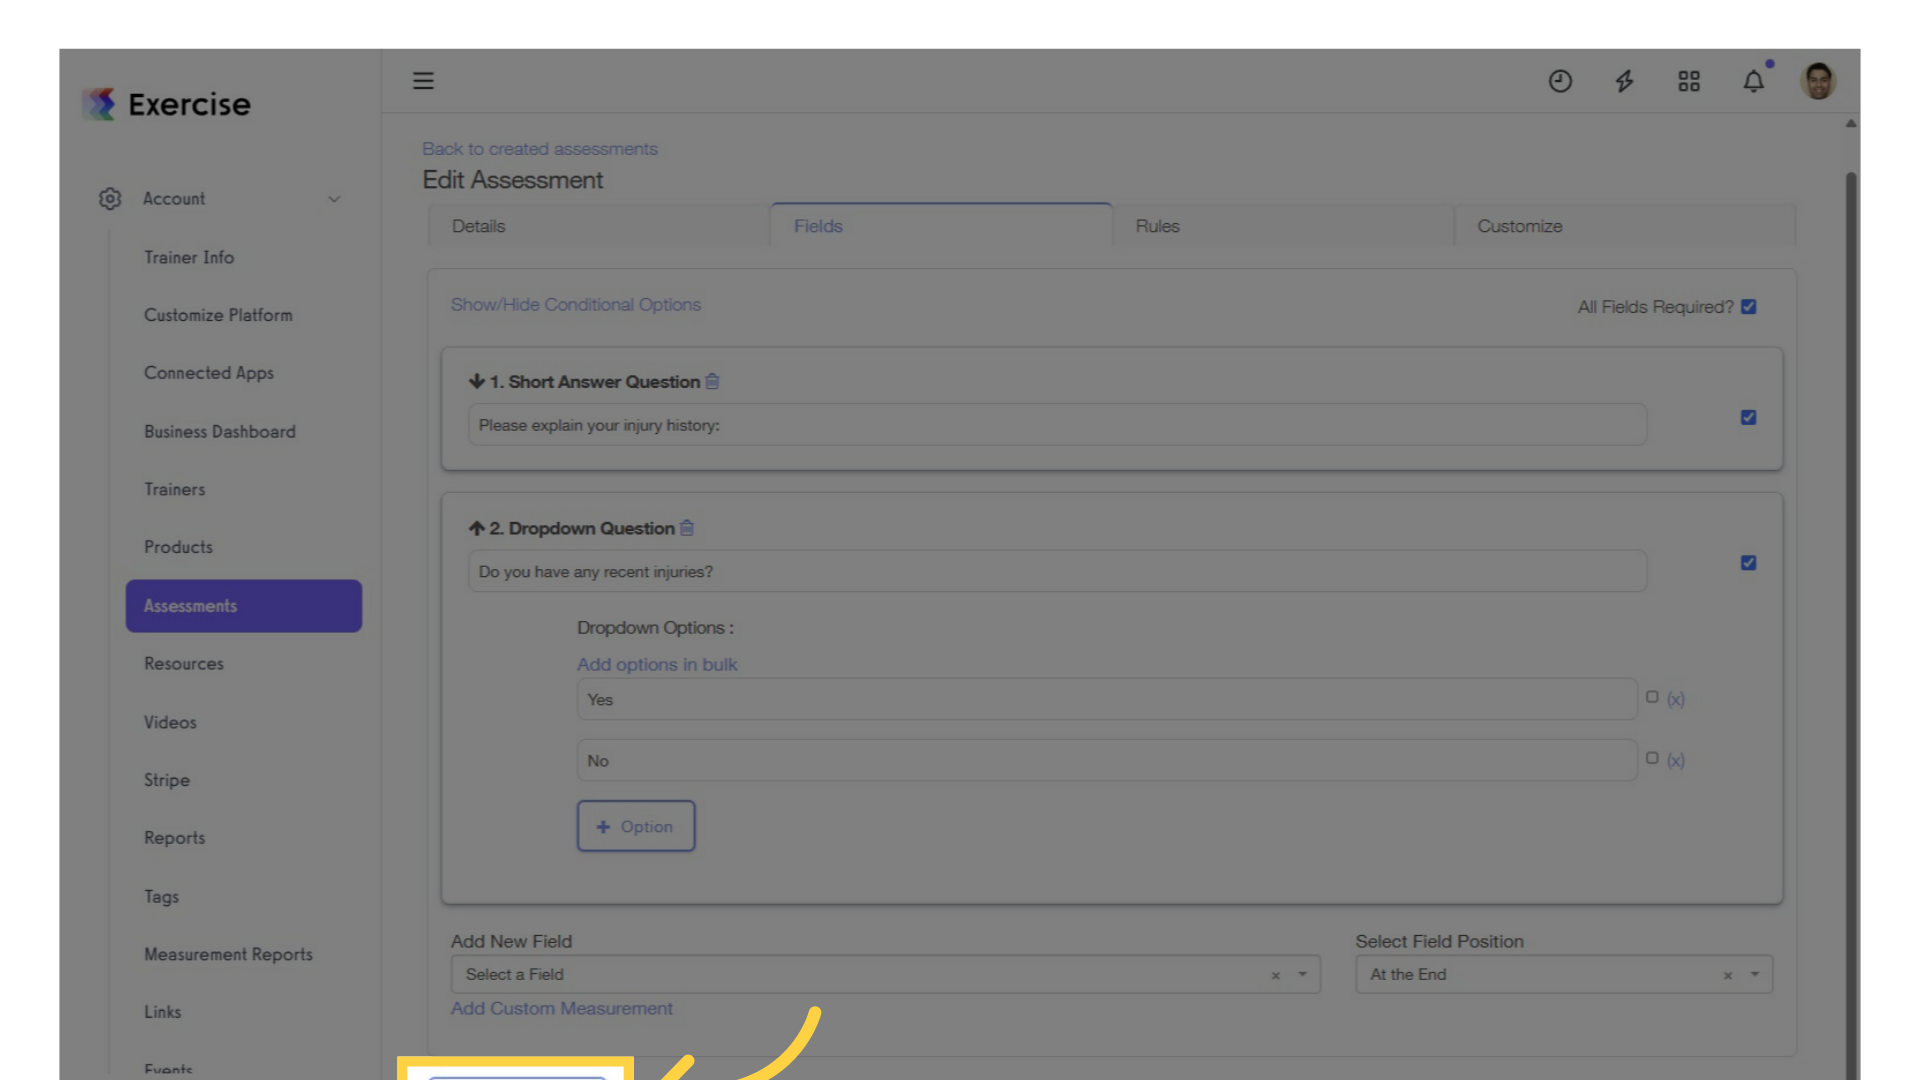The height and width of the screenshot is (1080, 1920).
Task: Open Tags in sidebar
Action: pyautogui.click(x=162, y=896)
